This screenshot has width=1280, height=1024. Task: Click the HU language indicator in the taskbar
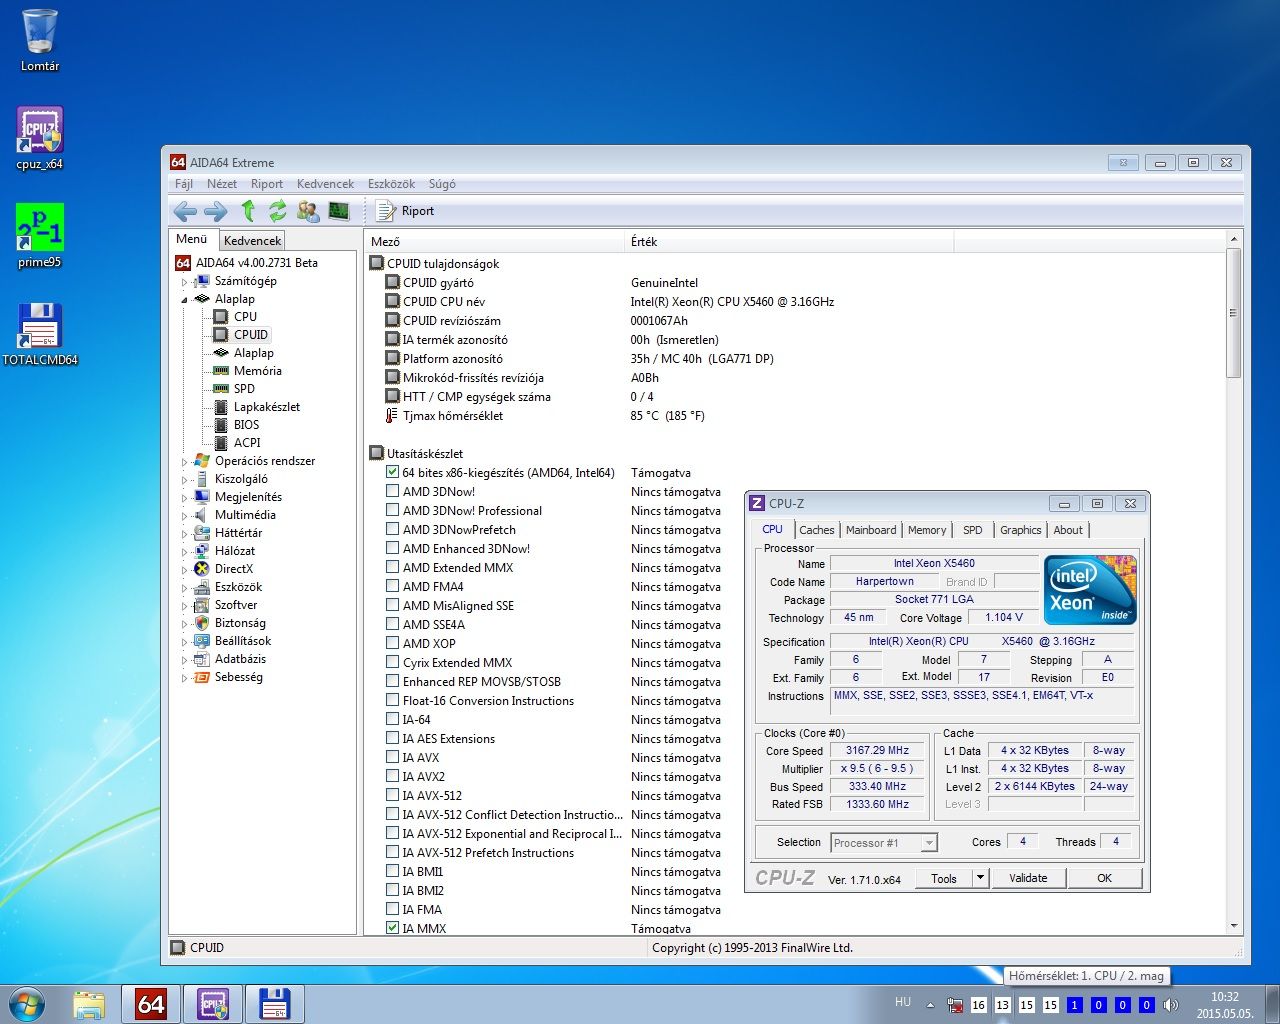tap(903, 1001)
